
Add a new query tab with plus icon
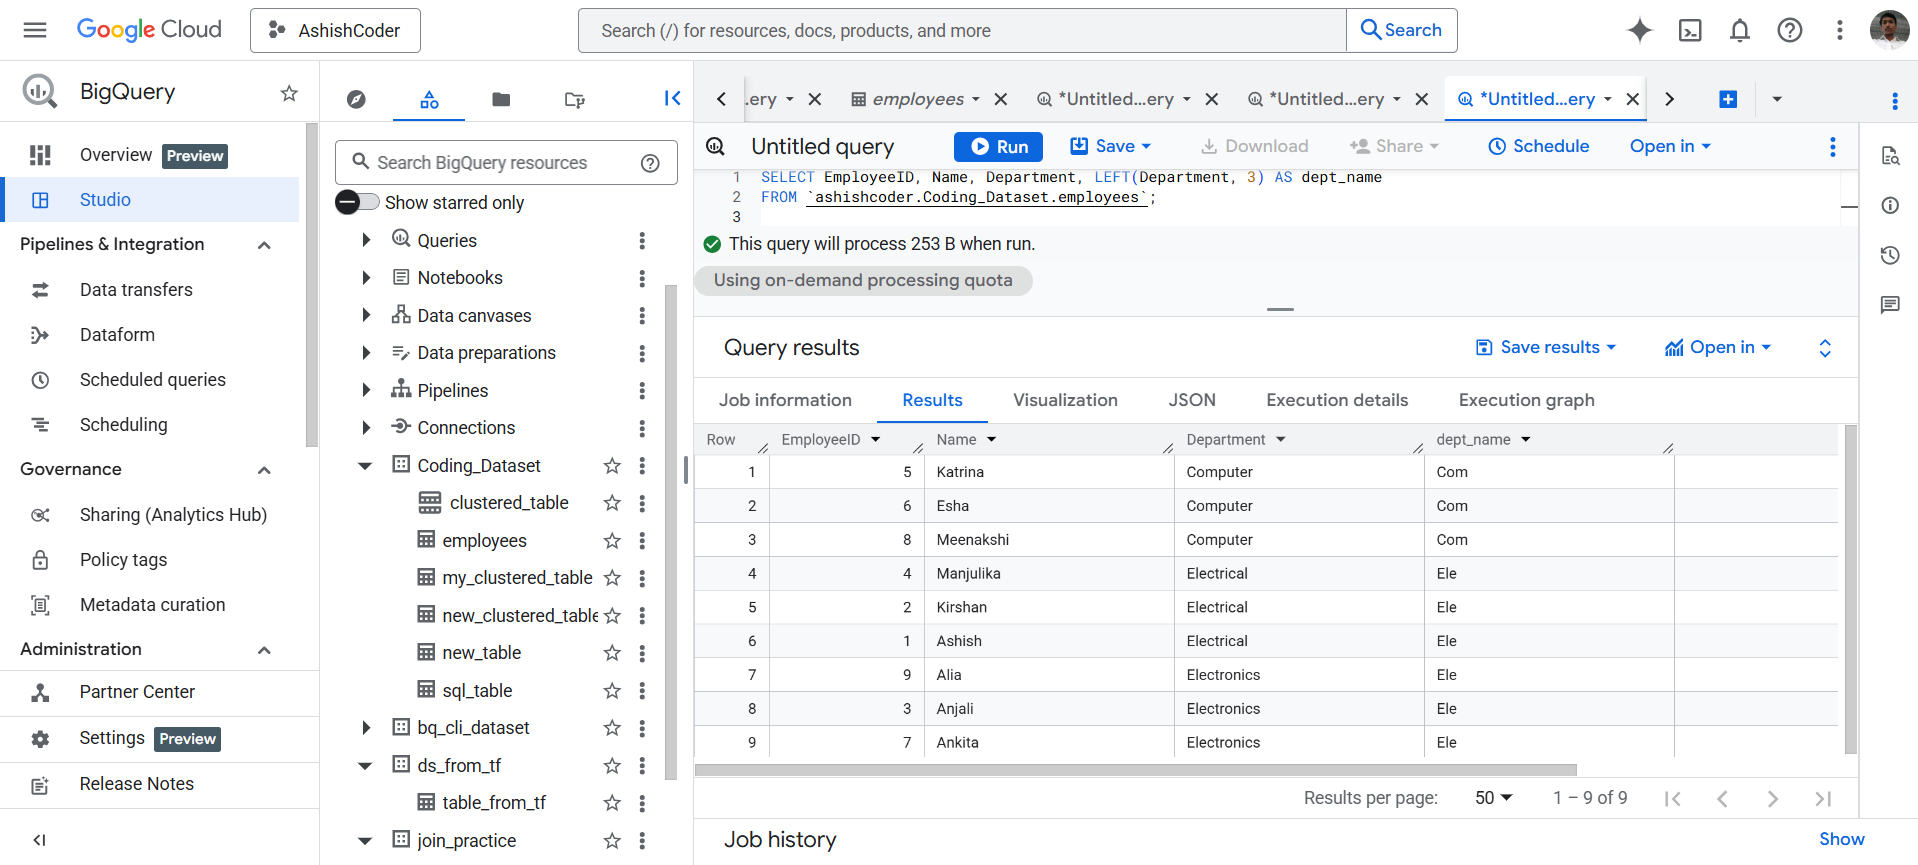point(1728,99)
